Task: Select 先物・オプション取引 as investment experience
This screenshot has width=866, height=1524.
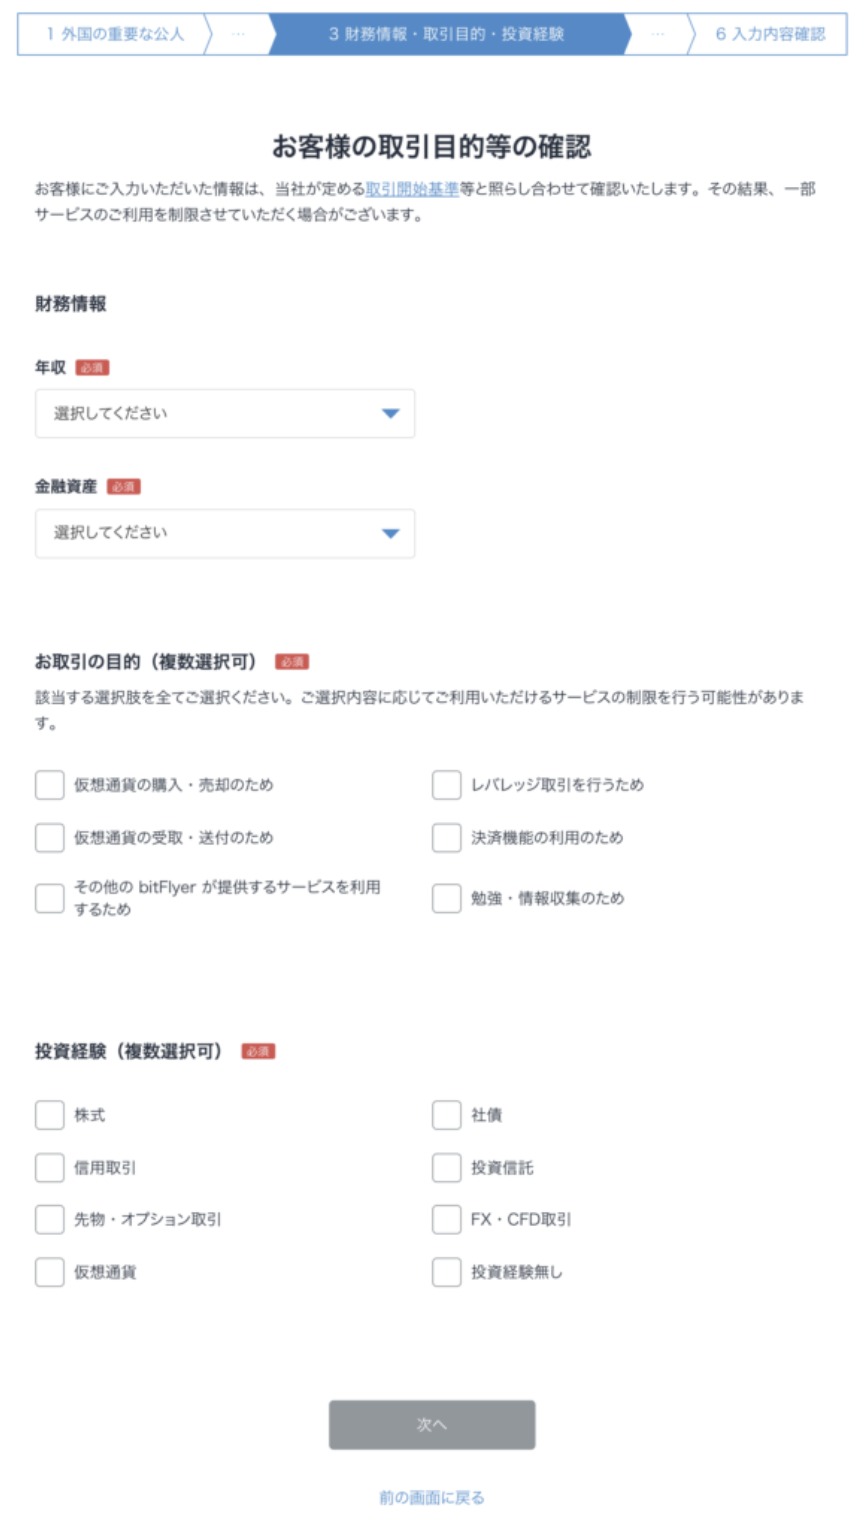Action: tap(48, 1219)
